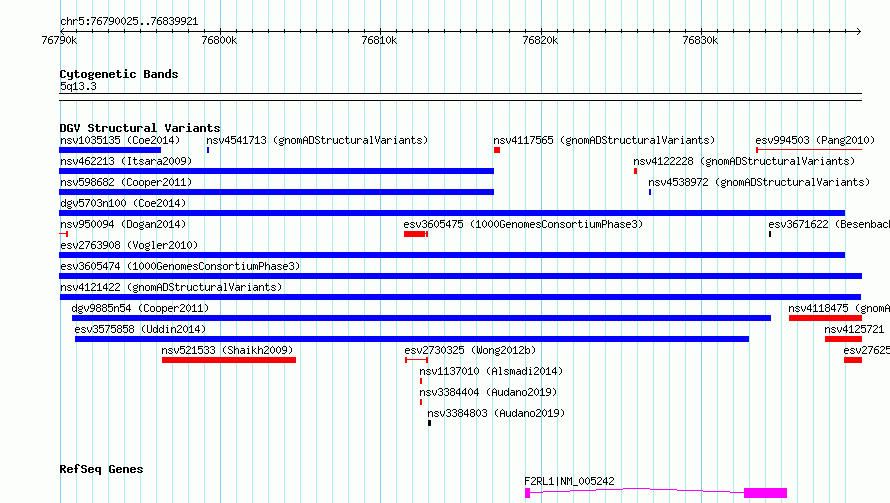This screenshot has height=503, width=890.
Task: Open esv3605474 (1000GenomesConsortiumPhase3) label
Action: click(180, 266)
